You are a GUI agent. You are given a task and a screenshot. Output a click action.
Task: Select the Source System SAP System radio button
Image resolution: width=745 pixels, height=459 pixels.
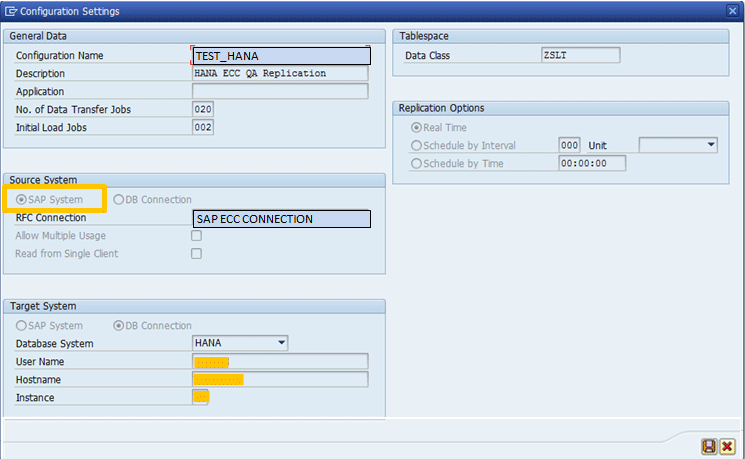(21, 200)
